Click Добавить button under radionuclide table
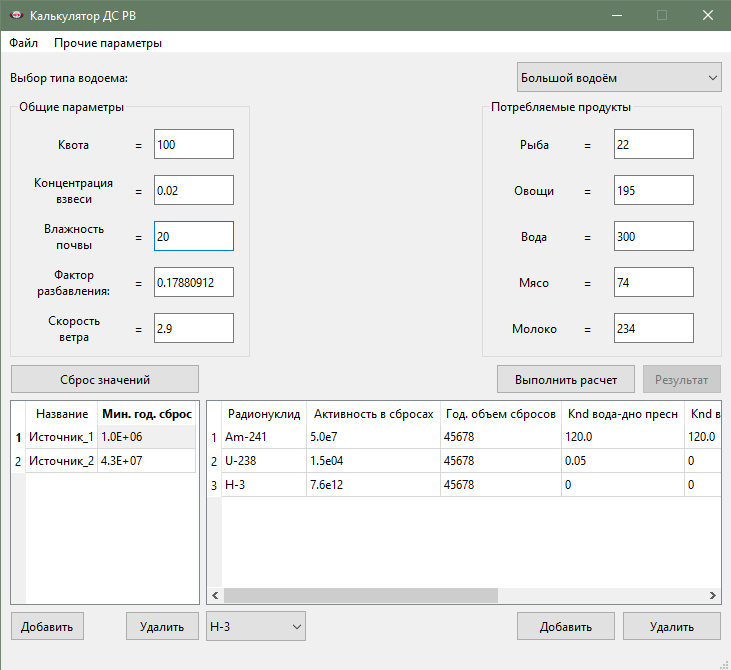The width and height of the screenshot is (731, 670). pos(566,626)
